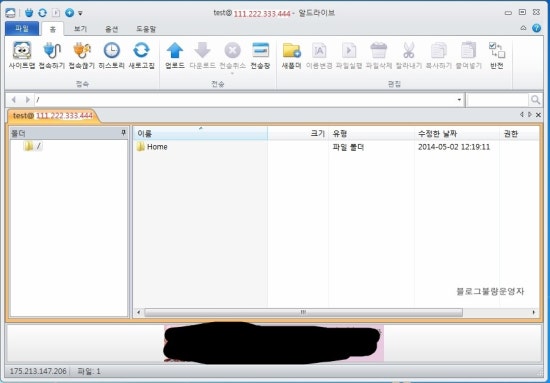Create a folder with 새폴더
550x383 pixels.
click(x=291, y=55)
